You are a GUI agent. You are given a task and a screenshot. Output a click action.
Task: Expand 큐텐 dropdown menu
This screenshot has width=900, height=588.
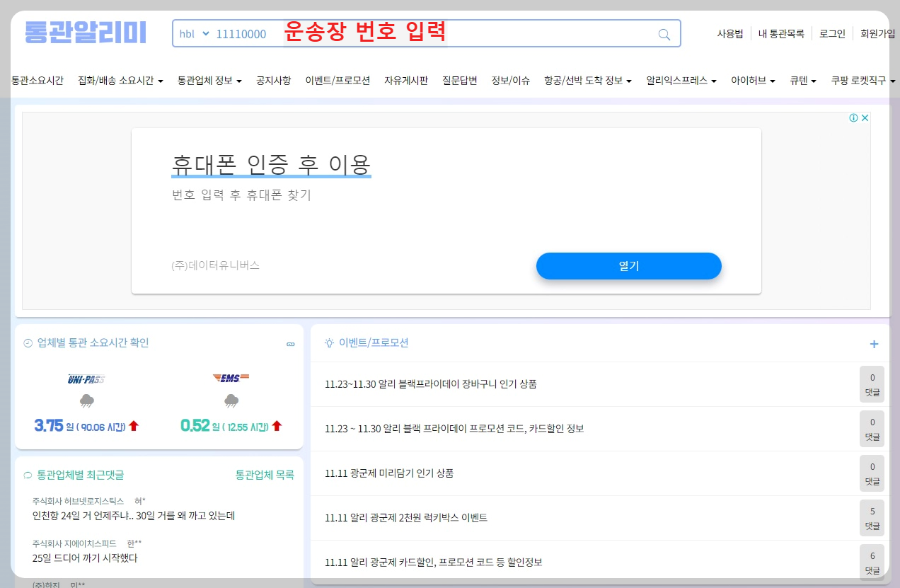tap(802, 80)
